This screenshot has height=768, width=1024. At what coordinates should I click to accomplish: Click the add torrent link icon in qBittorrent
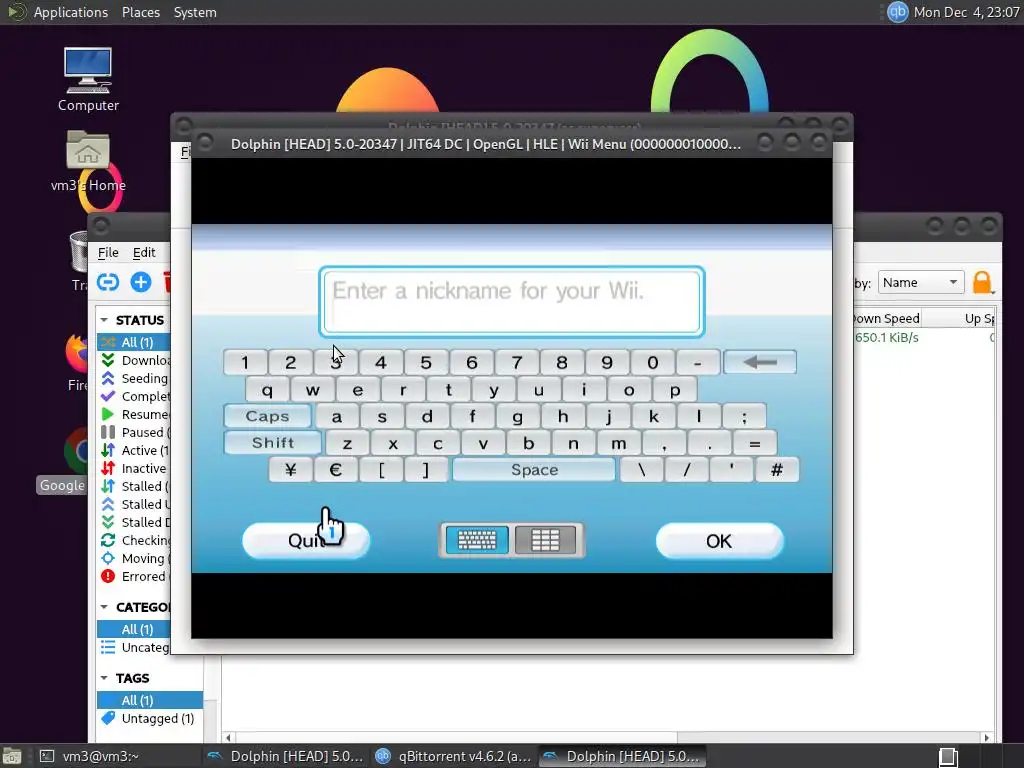(108, 282)
